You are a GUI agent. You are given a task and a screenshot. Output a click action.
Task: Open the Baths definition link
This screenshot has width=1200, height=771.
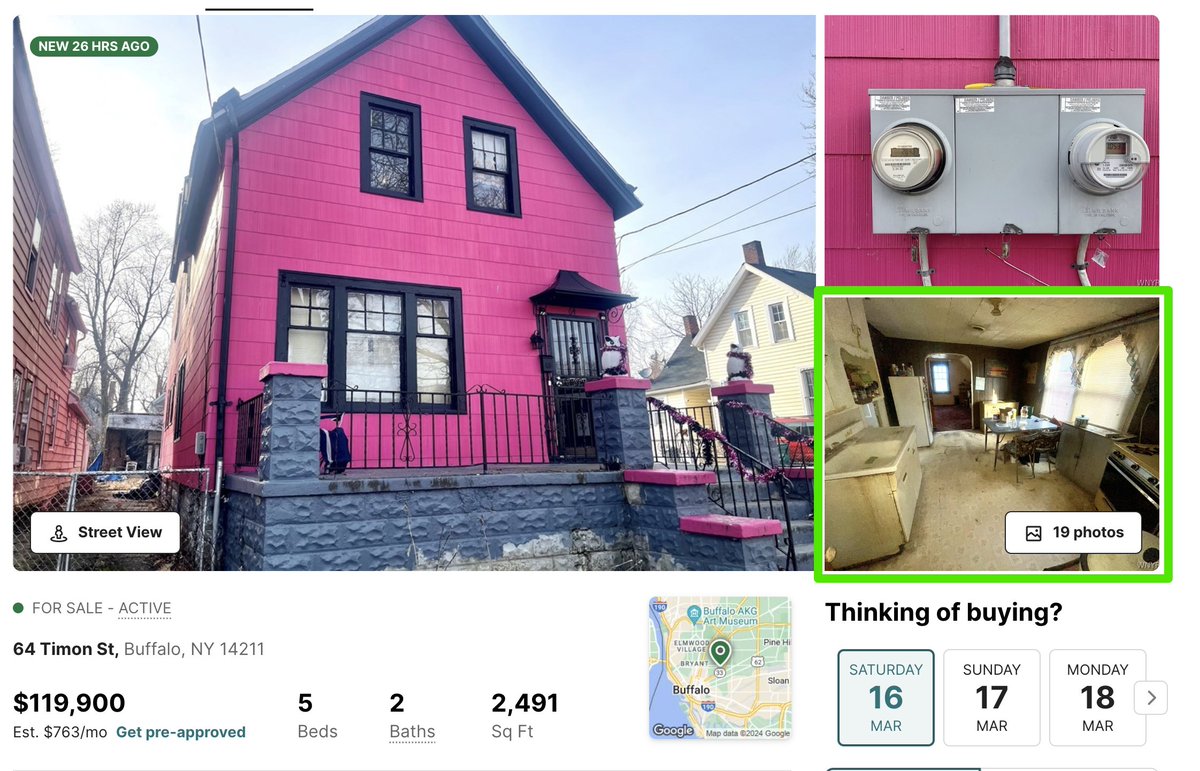click(x=412, y=732)
